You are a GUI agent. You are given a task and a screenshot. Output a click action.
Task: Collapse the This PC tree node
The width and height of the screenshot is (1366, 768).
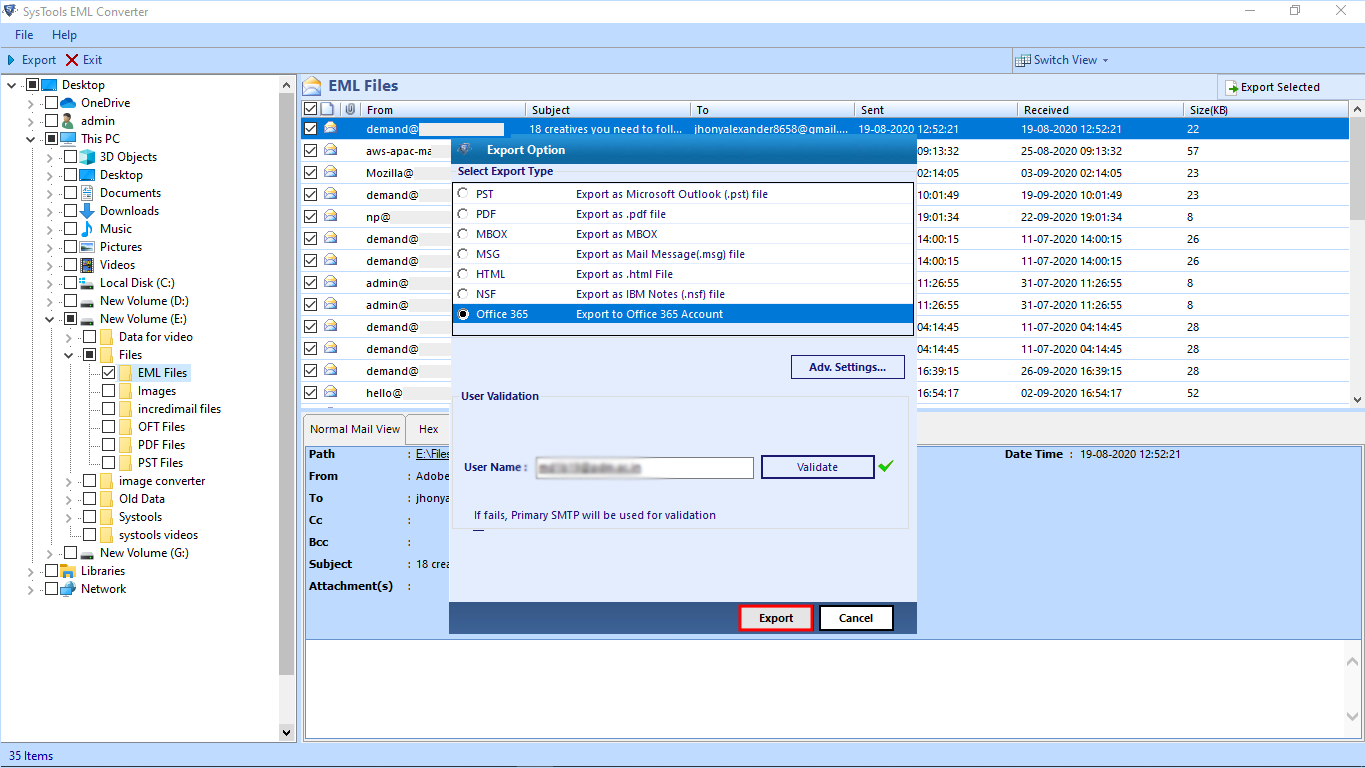coord(31,139)
